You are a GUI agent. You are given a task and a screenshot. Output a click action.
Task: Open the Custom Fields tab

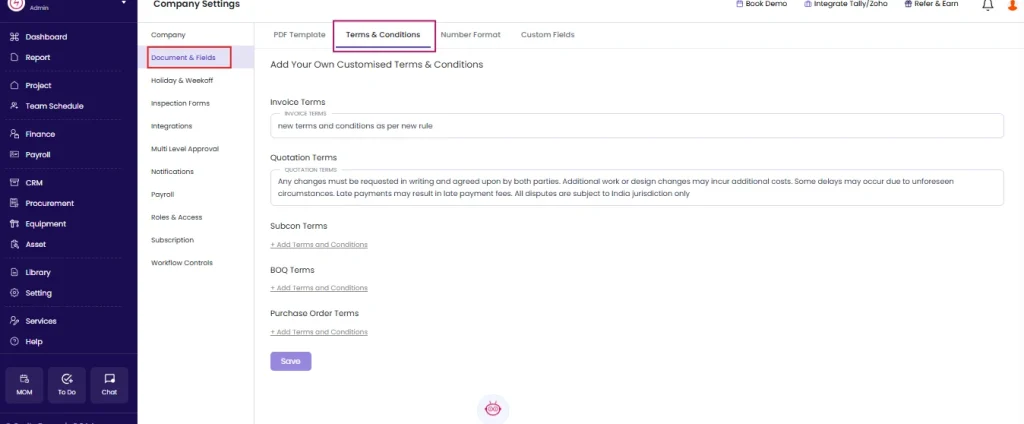tap(547, 35)
